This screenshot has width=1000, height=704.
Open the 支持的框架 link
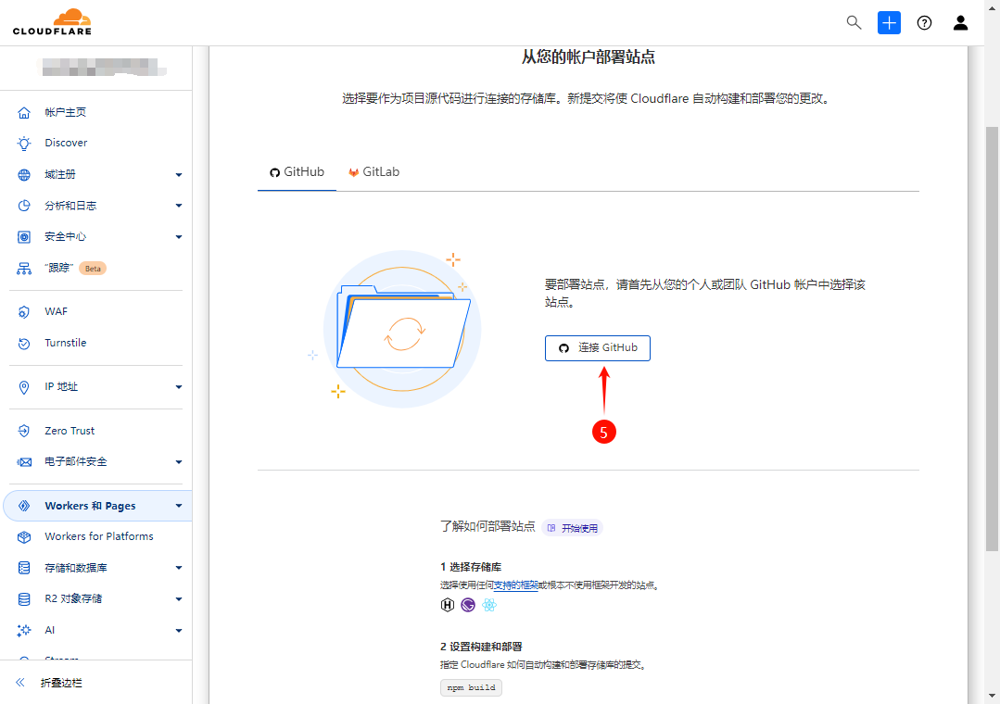515,585
